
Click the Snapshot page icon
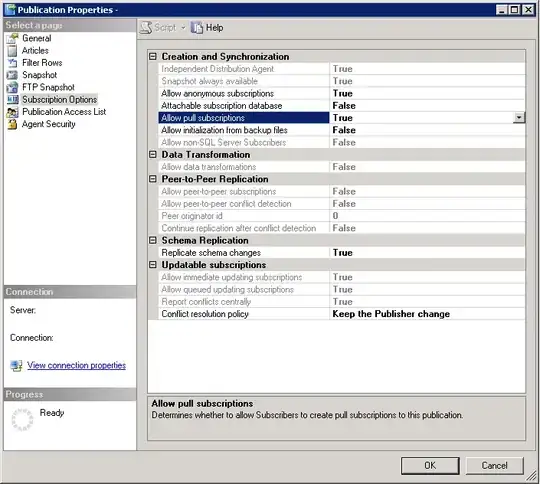[12, 75]
